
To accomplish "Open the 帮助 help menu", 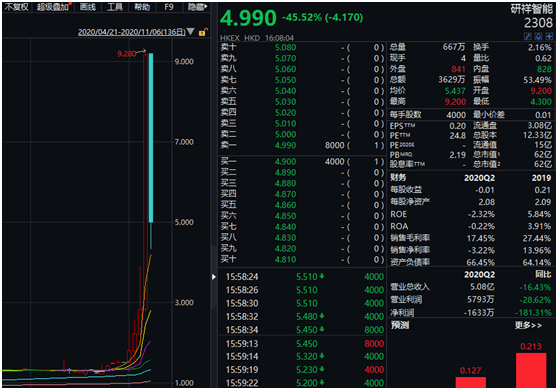I will coord(142,7).
